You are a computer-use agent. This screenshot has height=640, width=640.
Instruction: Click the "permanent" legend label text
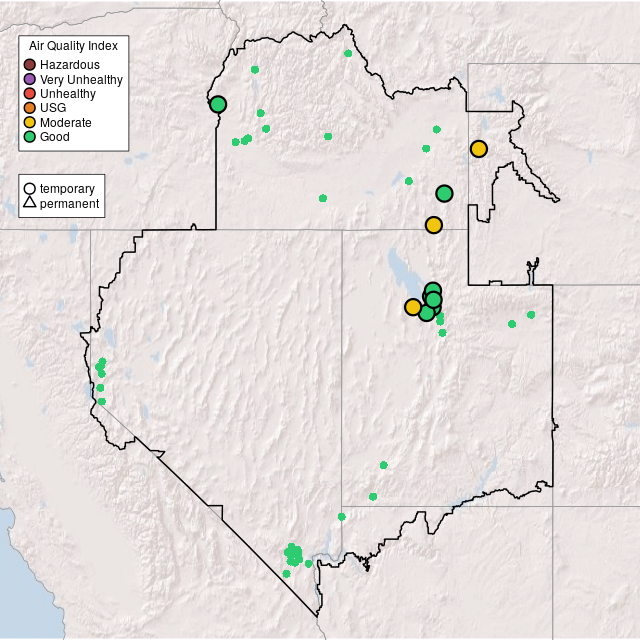click(x=69, y=204)
